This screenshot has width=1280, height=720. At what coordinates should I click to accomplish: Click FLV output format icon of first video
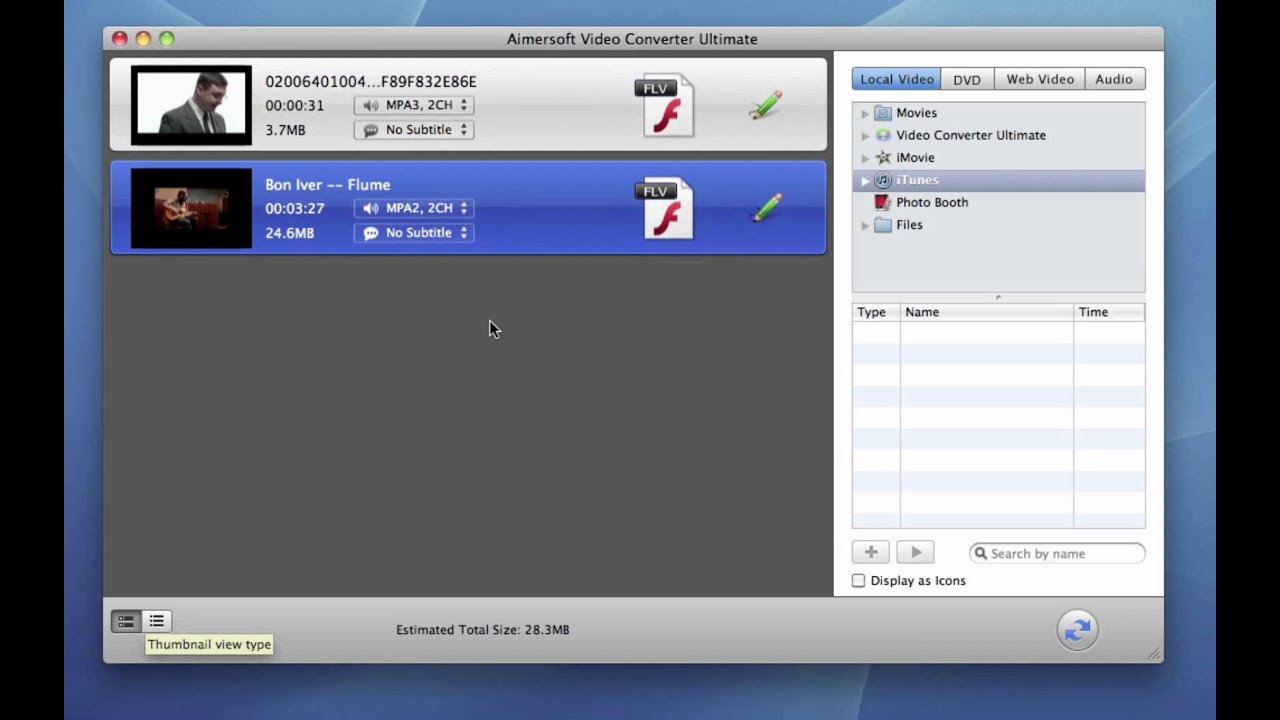coord(665,105)
